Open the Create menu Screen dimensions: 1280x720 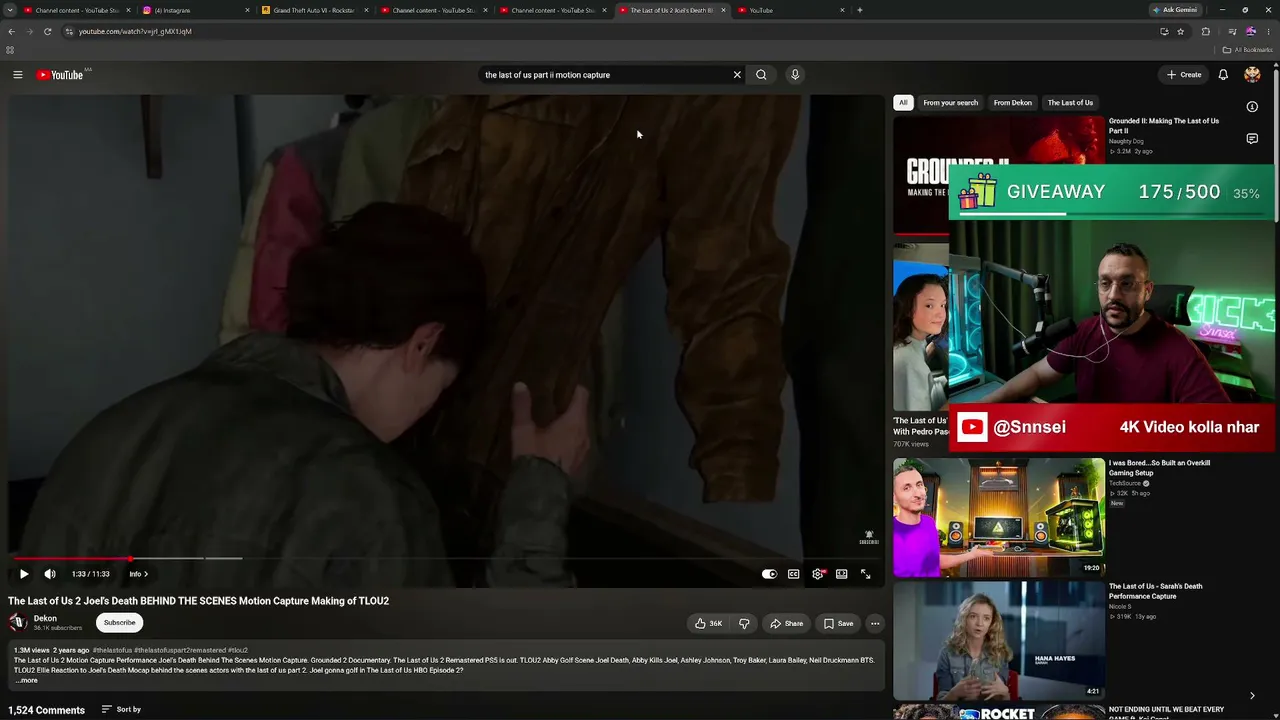(1184, 75)
